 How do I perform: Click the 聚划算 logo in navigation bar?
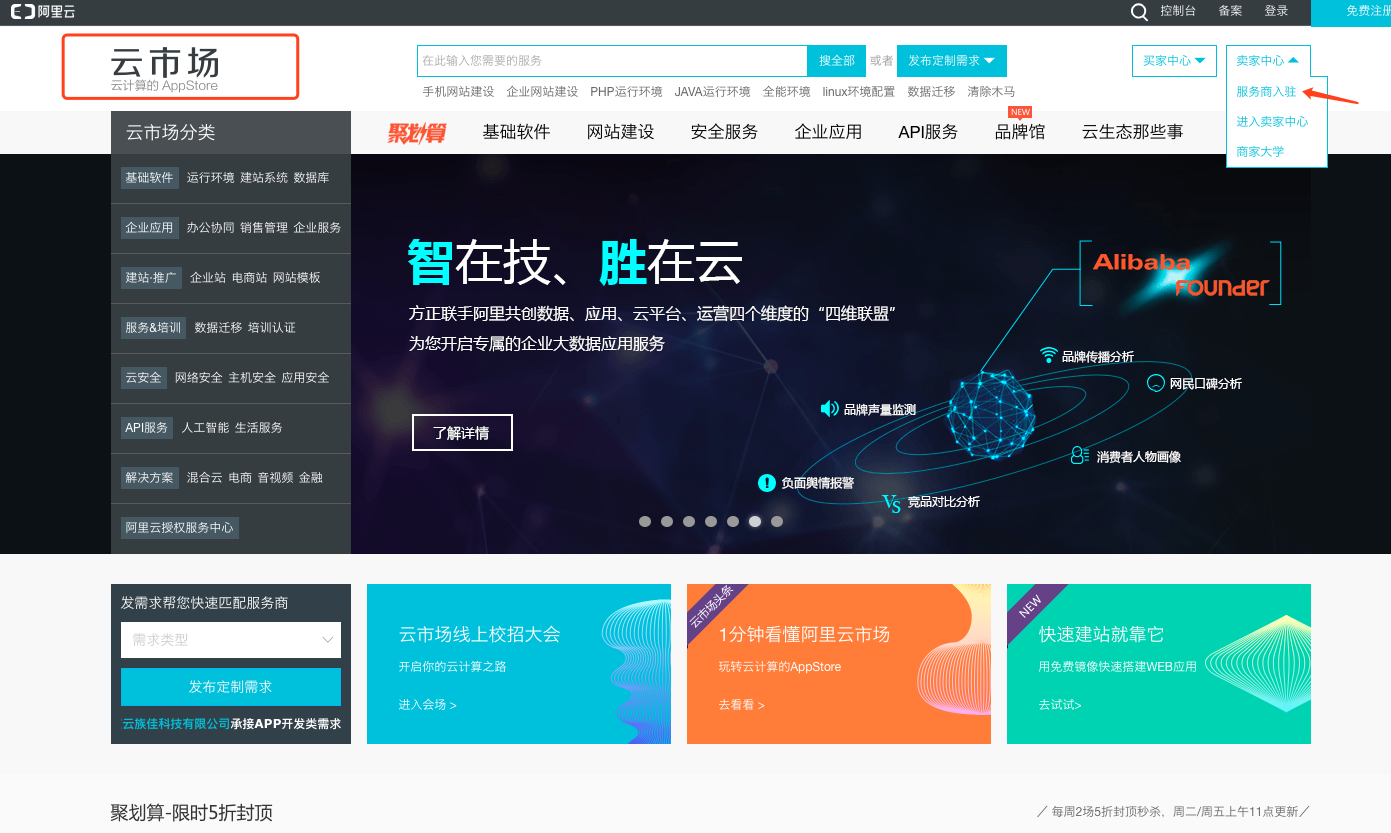[x=416, y=132]
